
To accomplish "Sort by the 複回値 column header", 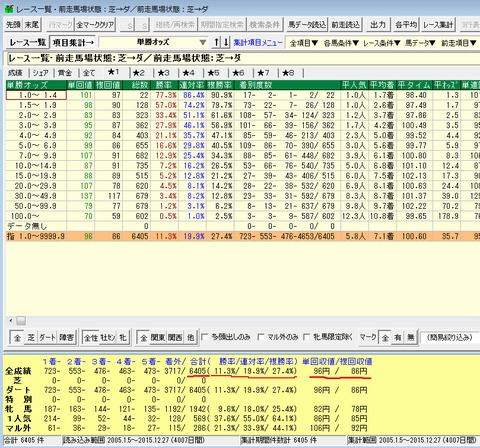I will point(108,85).
